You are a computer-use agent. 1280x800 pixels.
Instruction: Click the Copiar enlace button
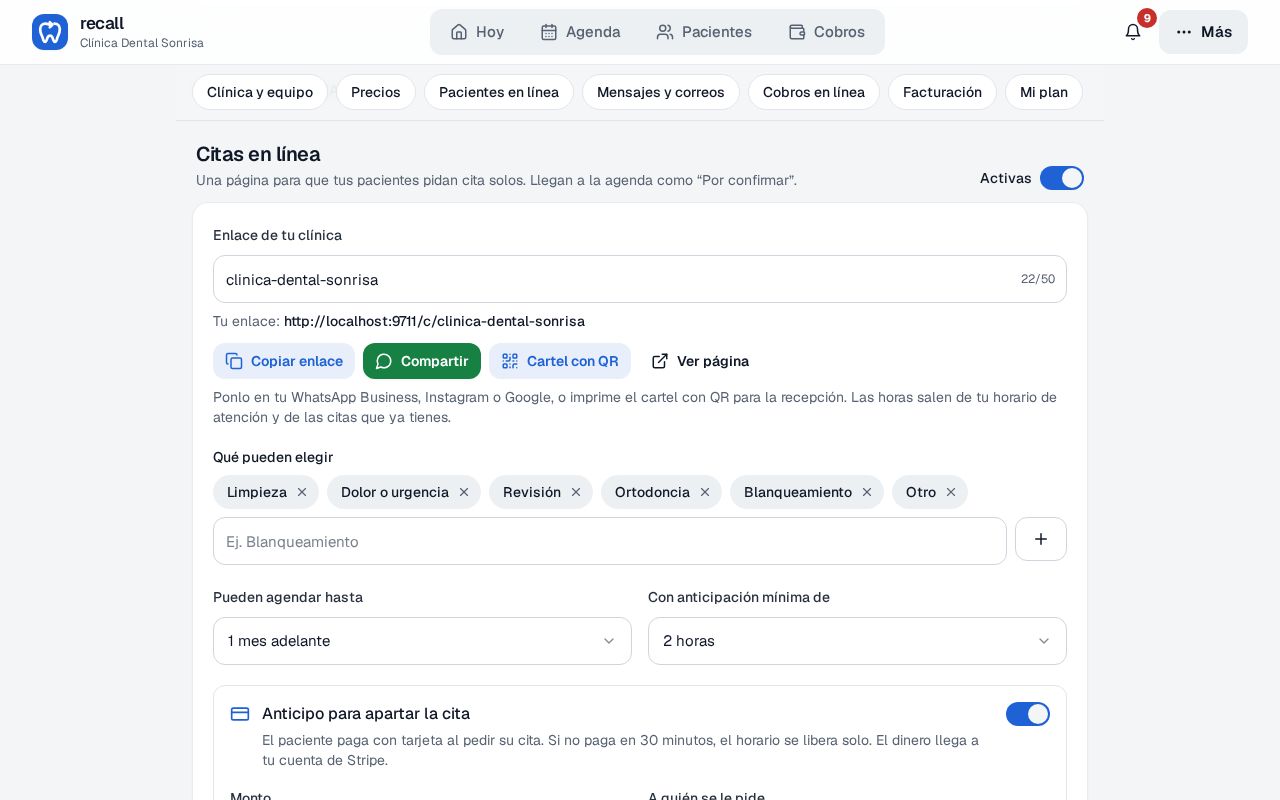tap(284, 361)
